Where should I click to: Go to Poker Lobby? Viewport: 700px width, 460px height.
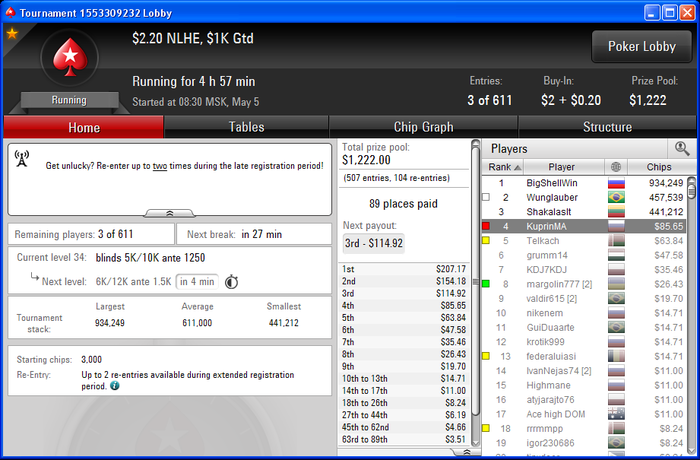pos(642,46)
